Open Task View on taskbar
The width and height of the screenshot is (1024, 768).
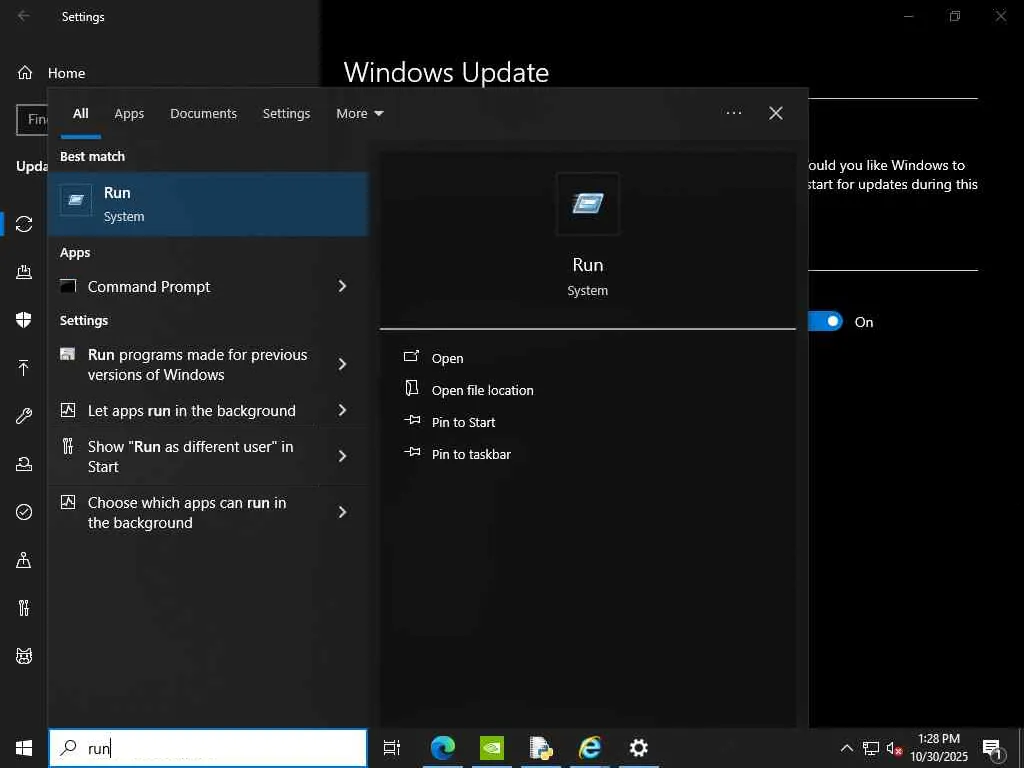pyautogui.click(x=392, y=748)
